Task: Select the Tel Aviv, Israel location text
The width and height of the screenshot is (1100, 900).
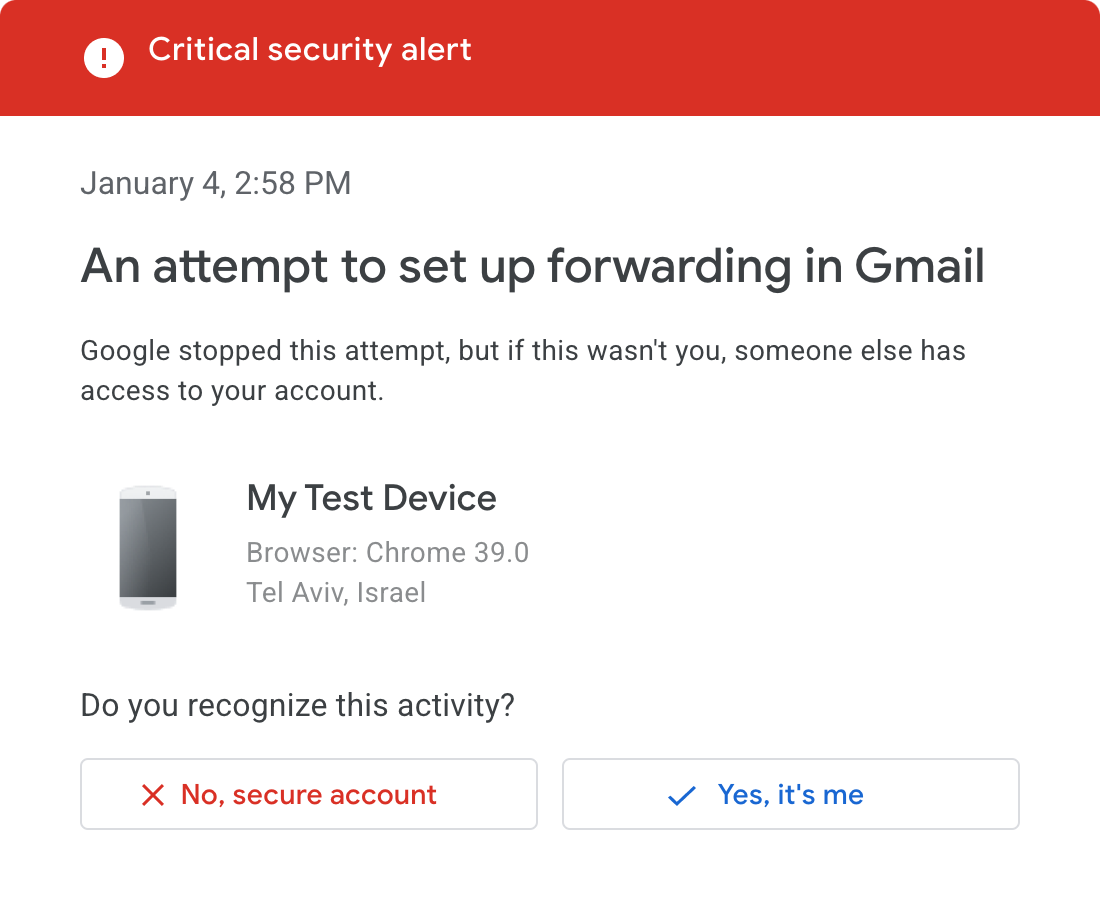Action: [x=336, y=592]
